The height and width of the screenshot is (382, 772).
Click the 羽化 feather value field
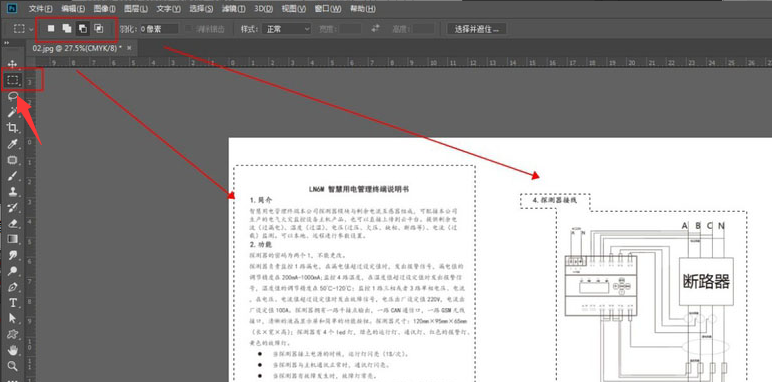(159, 29)
